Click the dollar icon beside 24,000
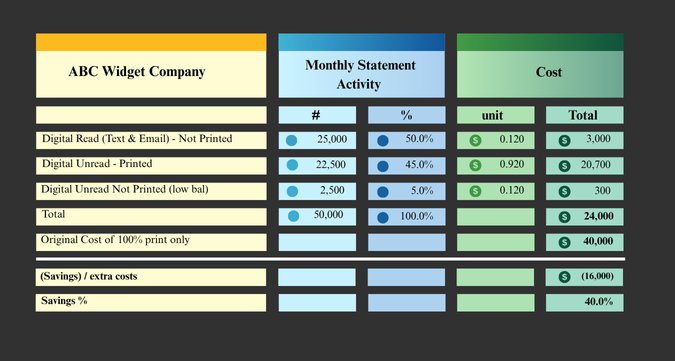 coord(564,217)
